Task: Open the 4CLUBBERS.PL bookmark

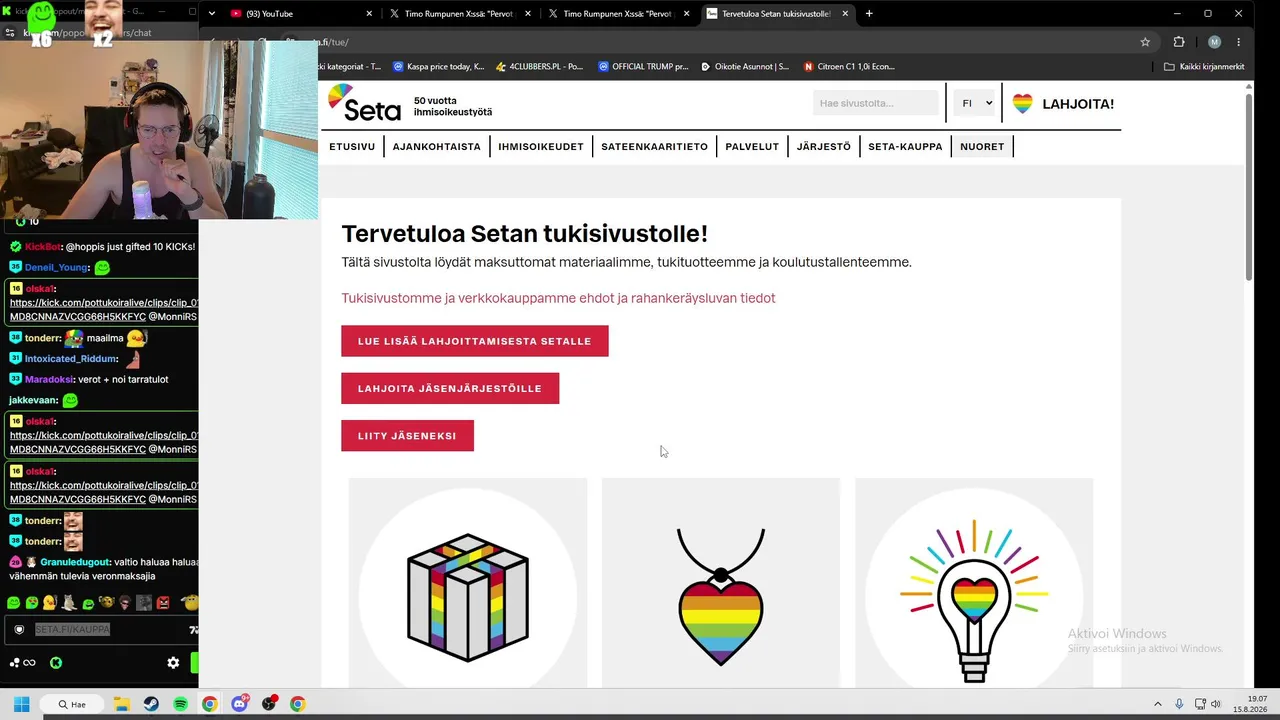Action: coord(540,67)
